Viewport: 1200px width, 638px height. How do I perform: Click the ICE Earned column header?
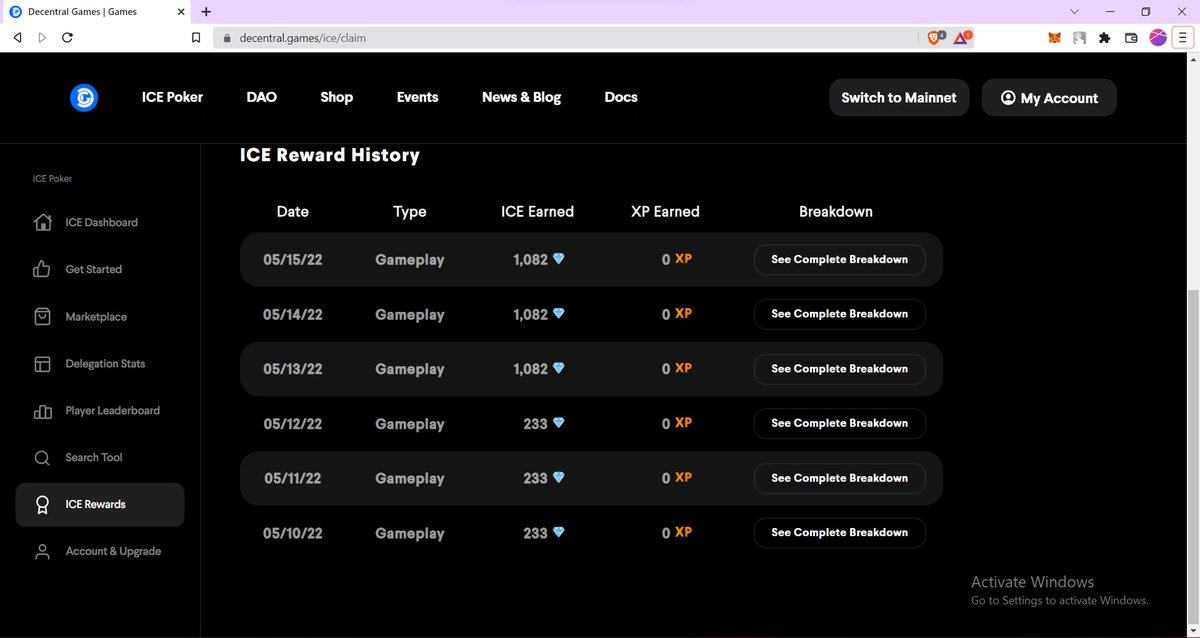[538, 212]
